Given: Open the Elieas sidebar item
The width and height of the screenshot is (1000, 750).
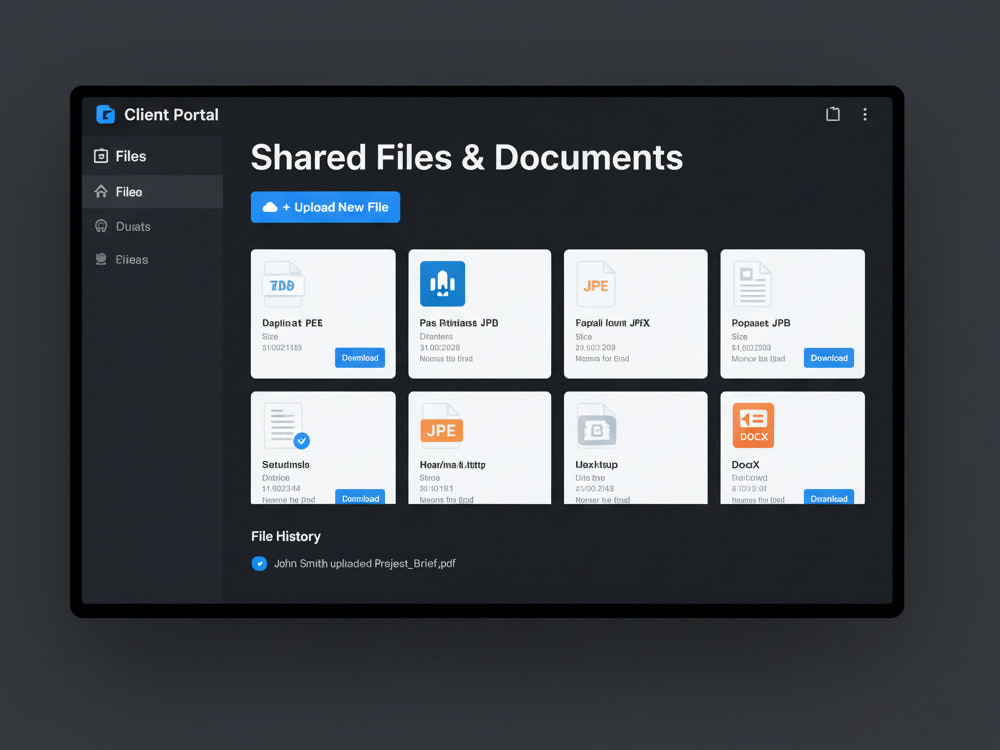Looking at the screenshot, I should pyautogui.click(x=152, y=260).
